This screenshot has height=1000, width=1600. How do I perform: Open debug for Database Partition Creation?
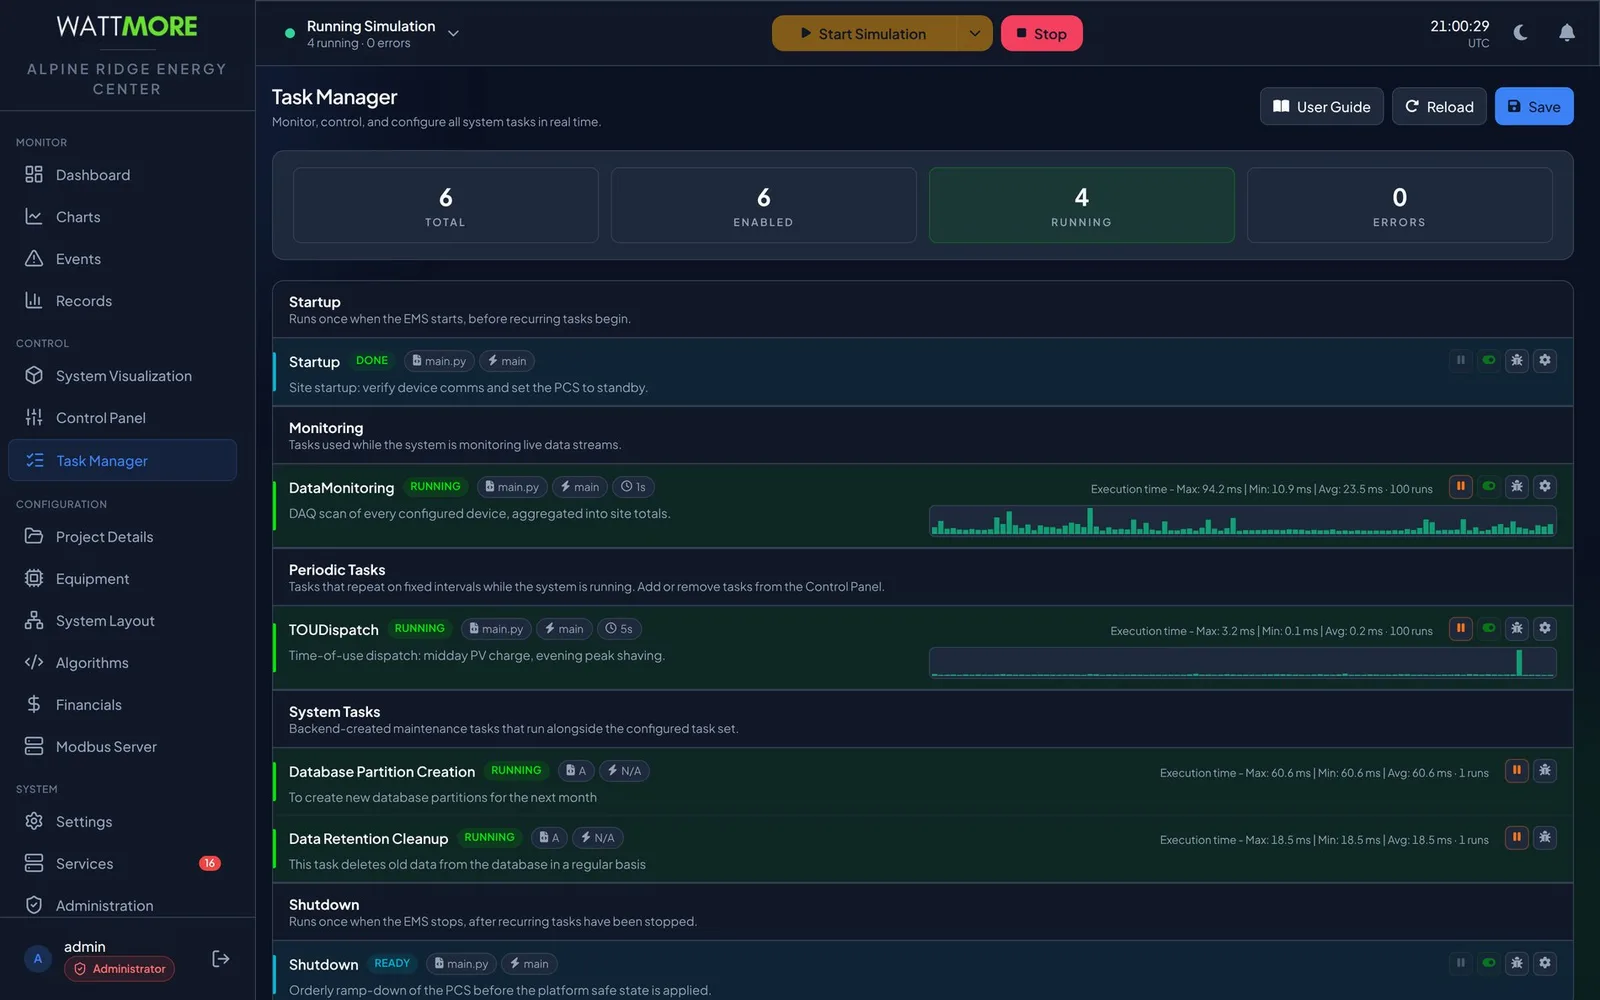pyautogui.click(x=1544, y=771)
